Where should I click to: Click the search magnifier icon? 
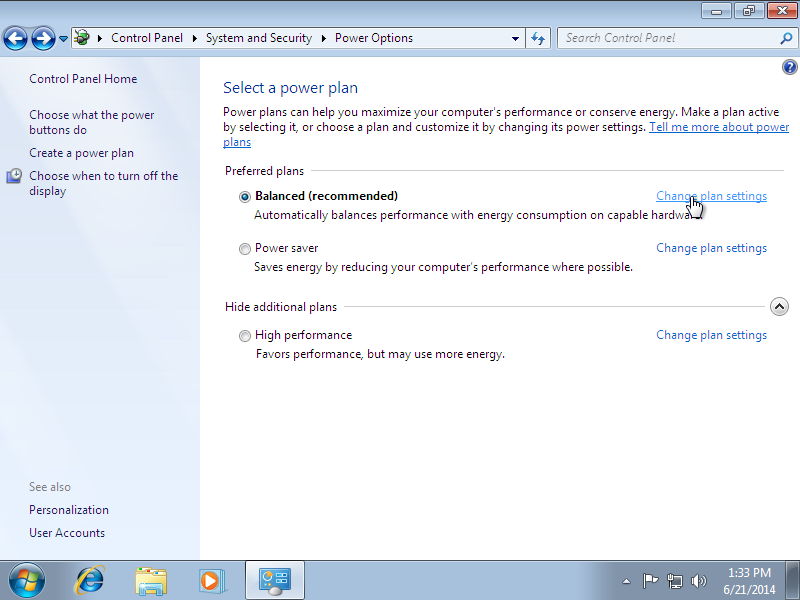click(786, 38)
